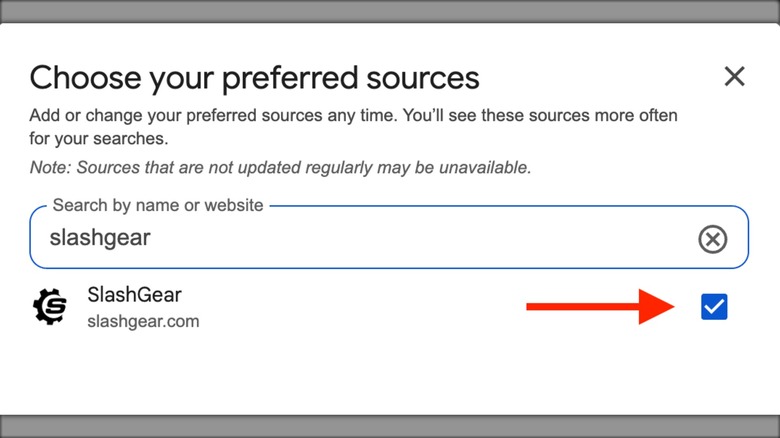Click the dimmed backdrop above the dialog
The width and height of the screenshot is (780, 438).
coord(390,11)
